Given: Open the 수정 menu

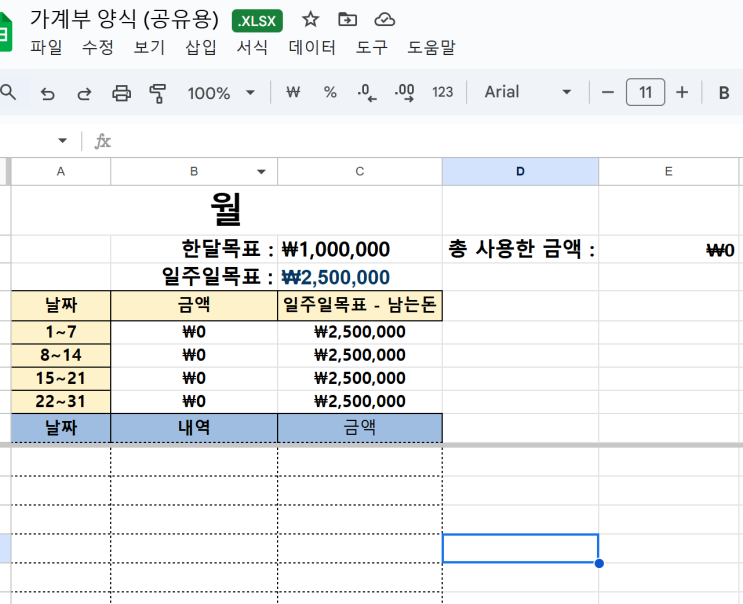Looking at the screenshot, I should 98,47.
